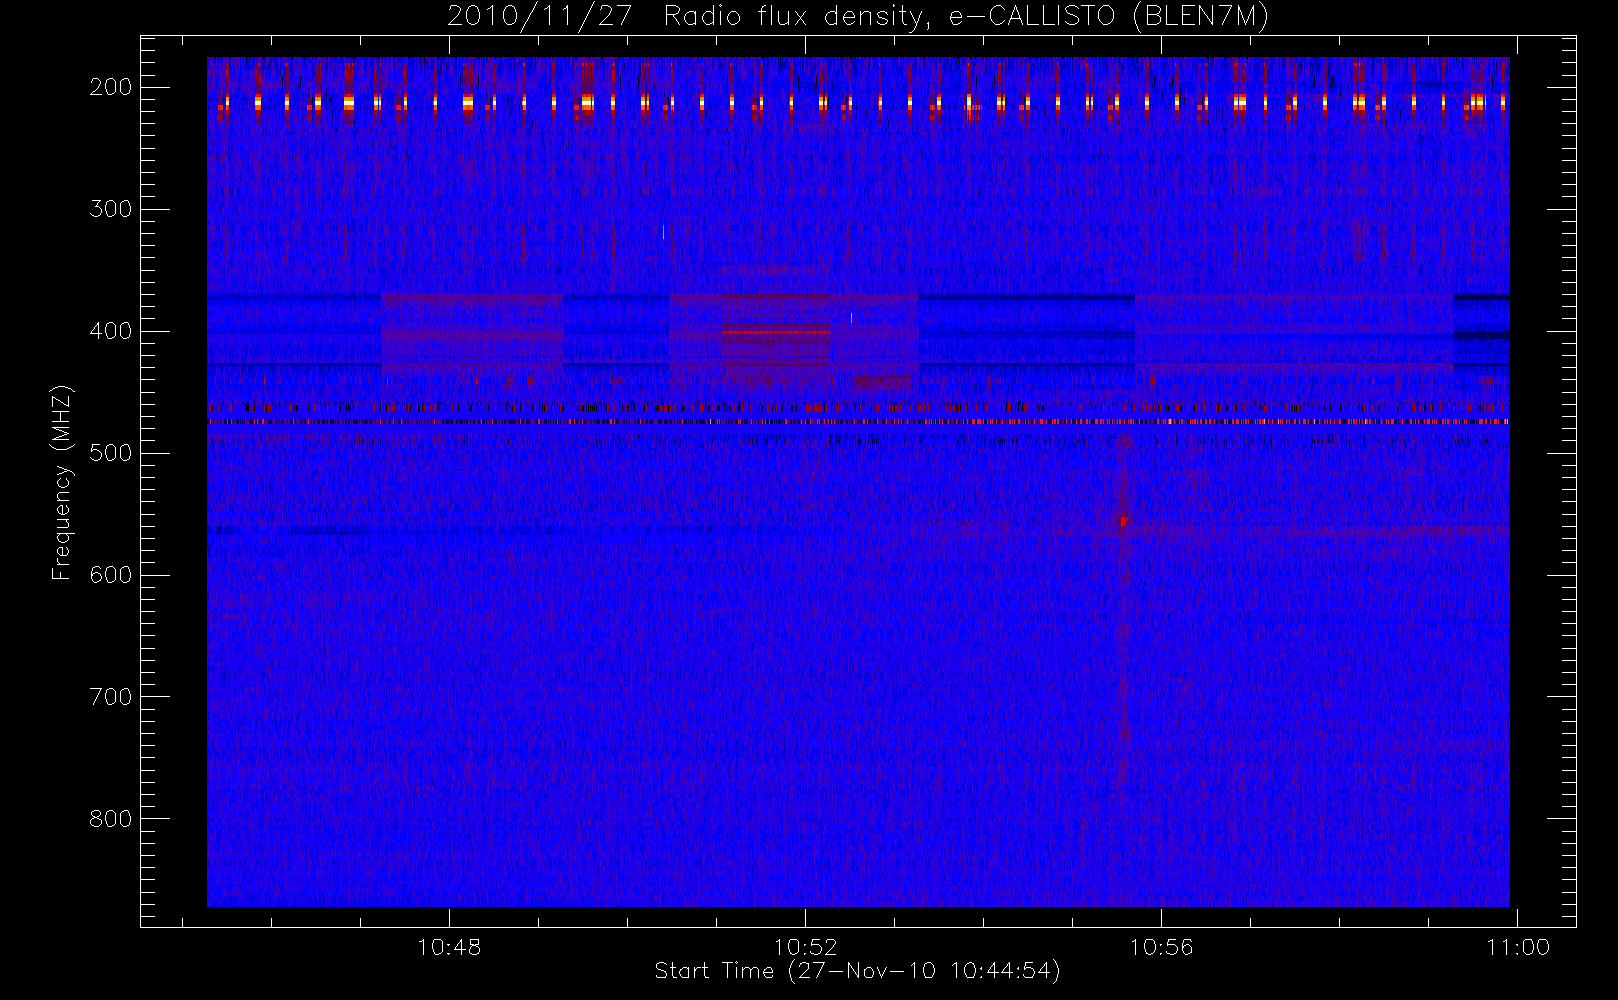Click the 11:00 time tick label

point(1518,947)
